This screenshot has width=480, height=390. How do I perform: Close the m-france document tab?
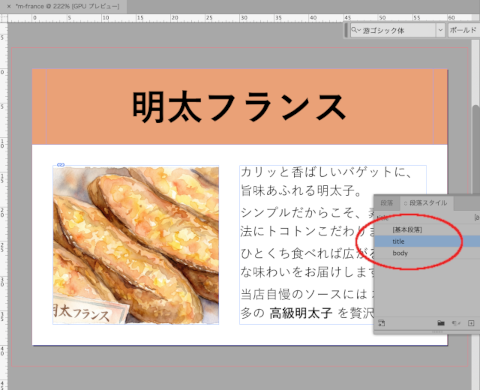click(9, 6)
